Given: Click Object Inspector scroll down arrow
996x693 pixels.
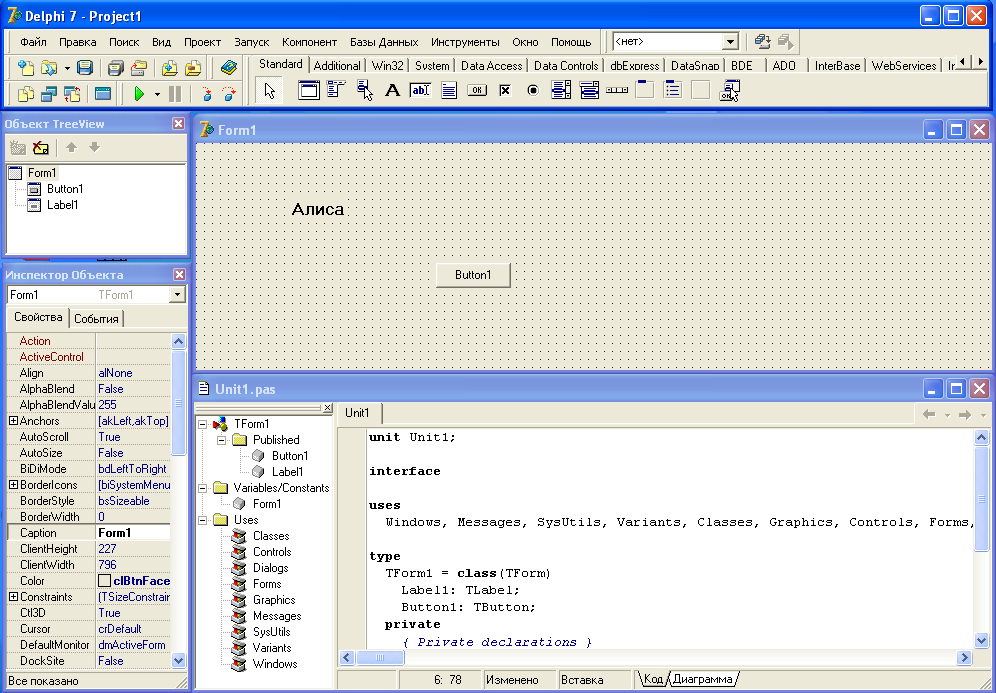Looking at the screenshot, I should pos(178,661).
